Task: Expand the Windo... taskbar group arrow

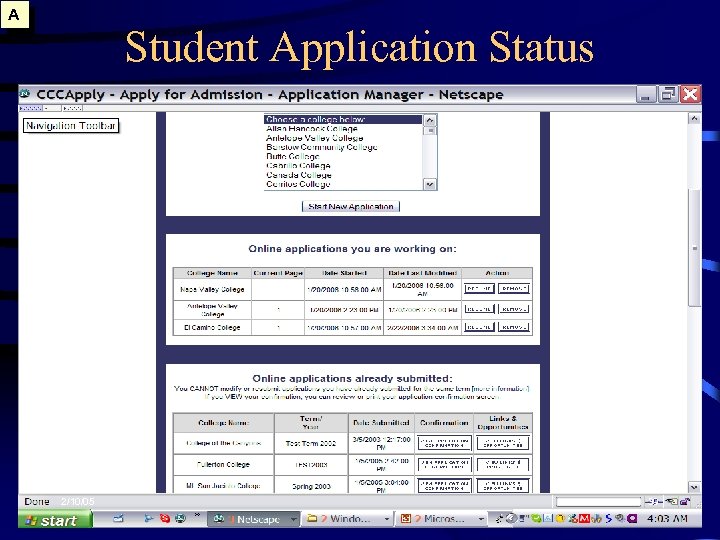Action: (x=387, y=519)
